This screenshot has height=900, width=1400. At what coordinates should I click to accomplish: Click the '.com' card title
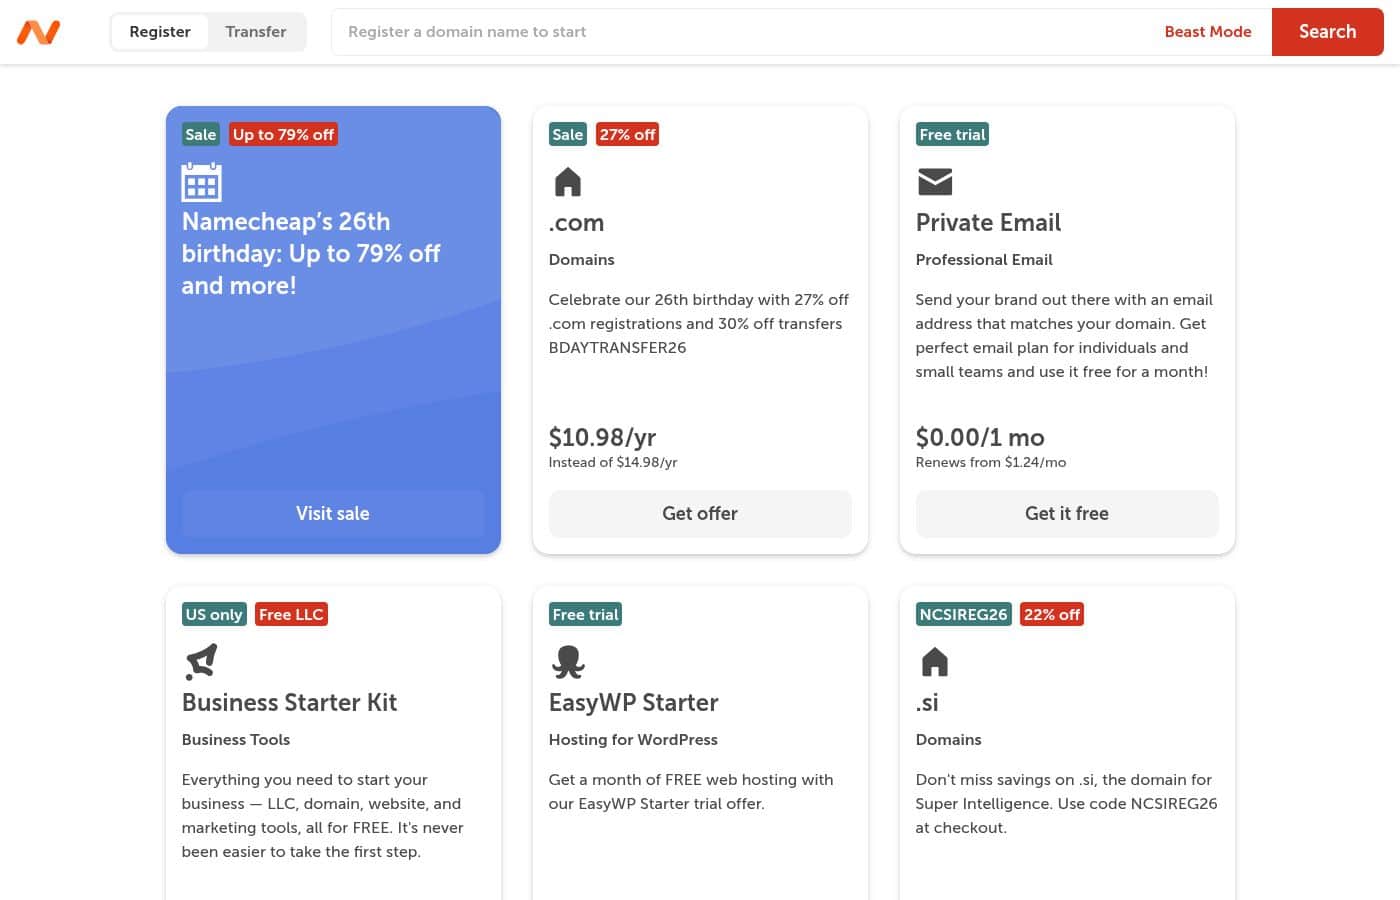click(x=577, y=223)
